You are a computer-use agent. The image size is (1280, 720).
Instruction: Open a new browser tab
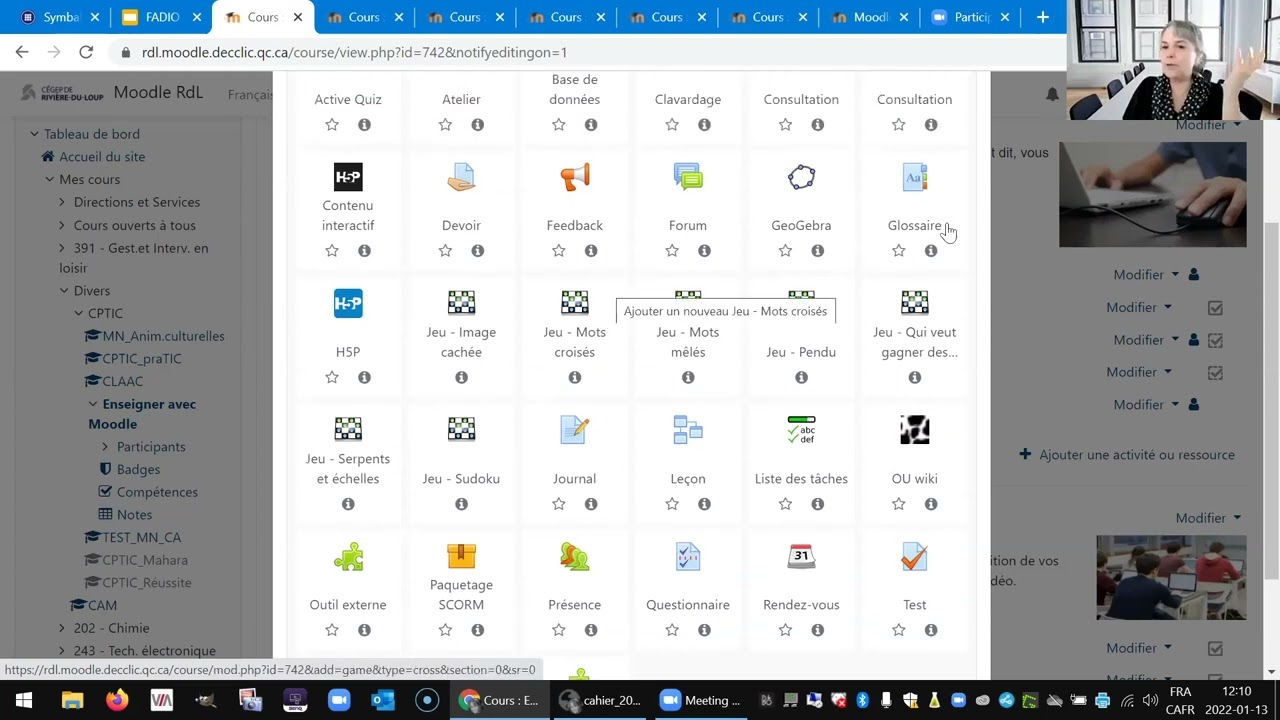[1042, 17]
